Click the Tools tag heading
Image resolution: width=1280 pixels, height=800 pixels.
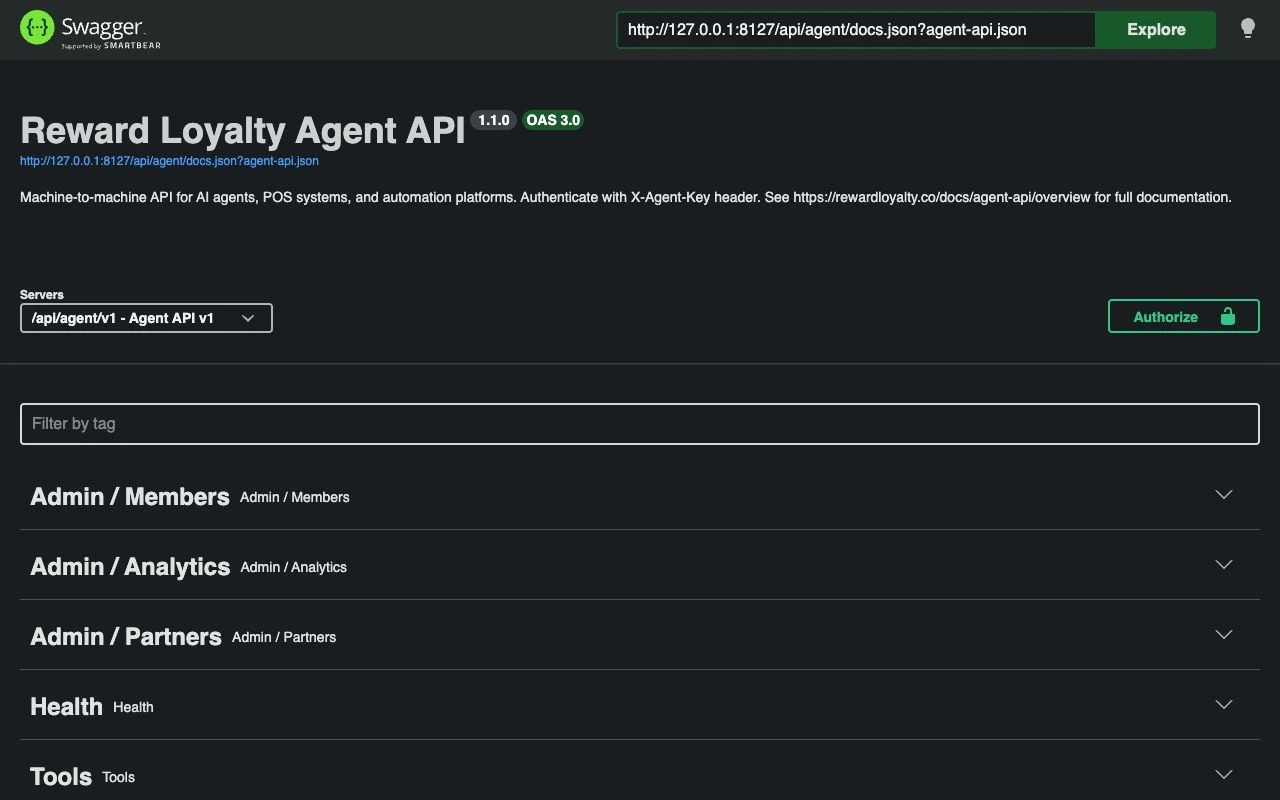tap(61, 777)
